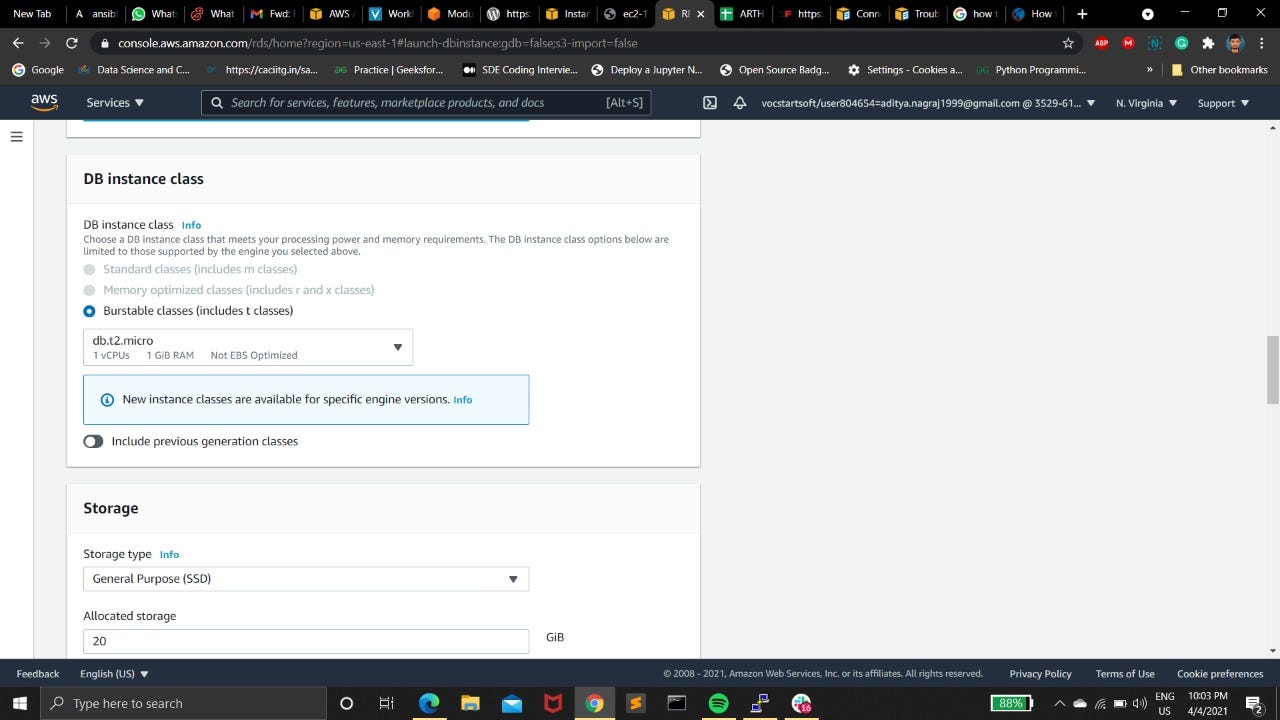
Task: Select Burstable classes radio button
Action: click(89, 311)
